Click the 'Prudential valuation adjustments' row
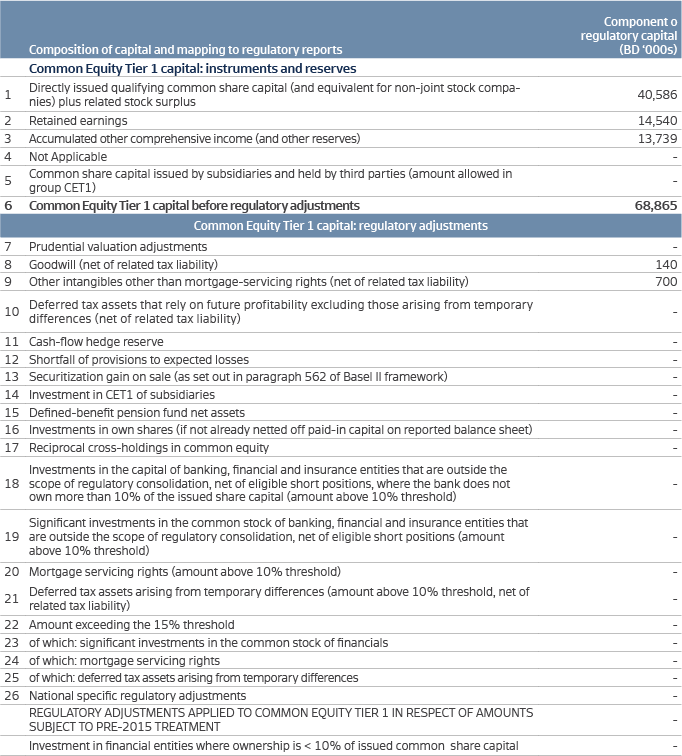 click(x=118, y=246)
